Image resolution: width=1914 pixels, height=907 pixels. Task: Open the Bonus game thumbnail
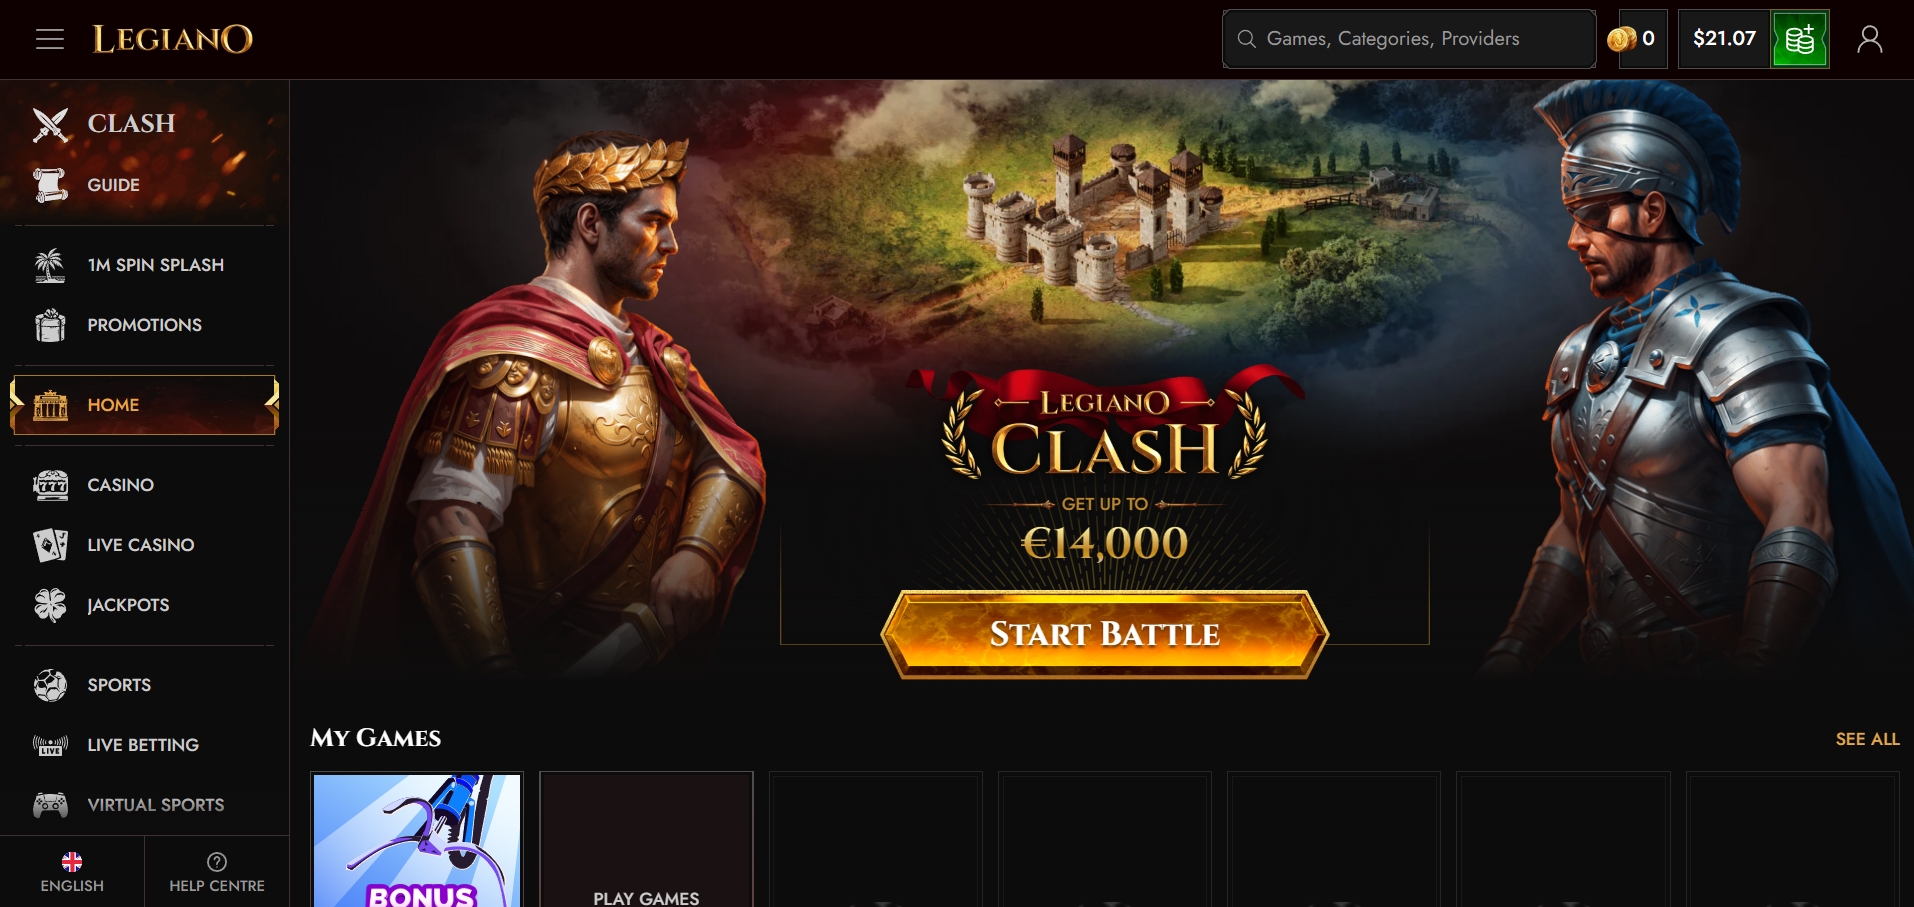tap(417, 840)
